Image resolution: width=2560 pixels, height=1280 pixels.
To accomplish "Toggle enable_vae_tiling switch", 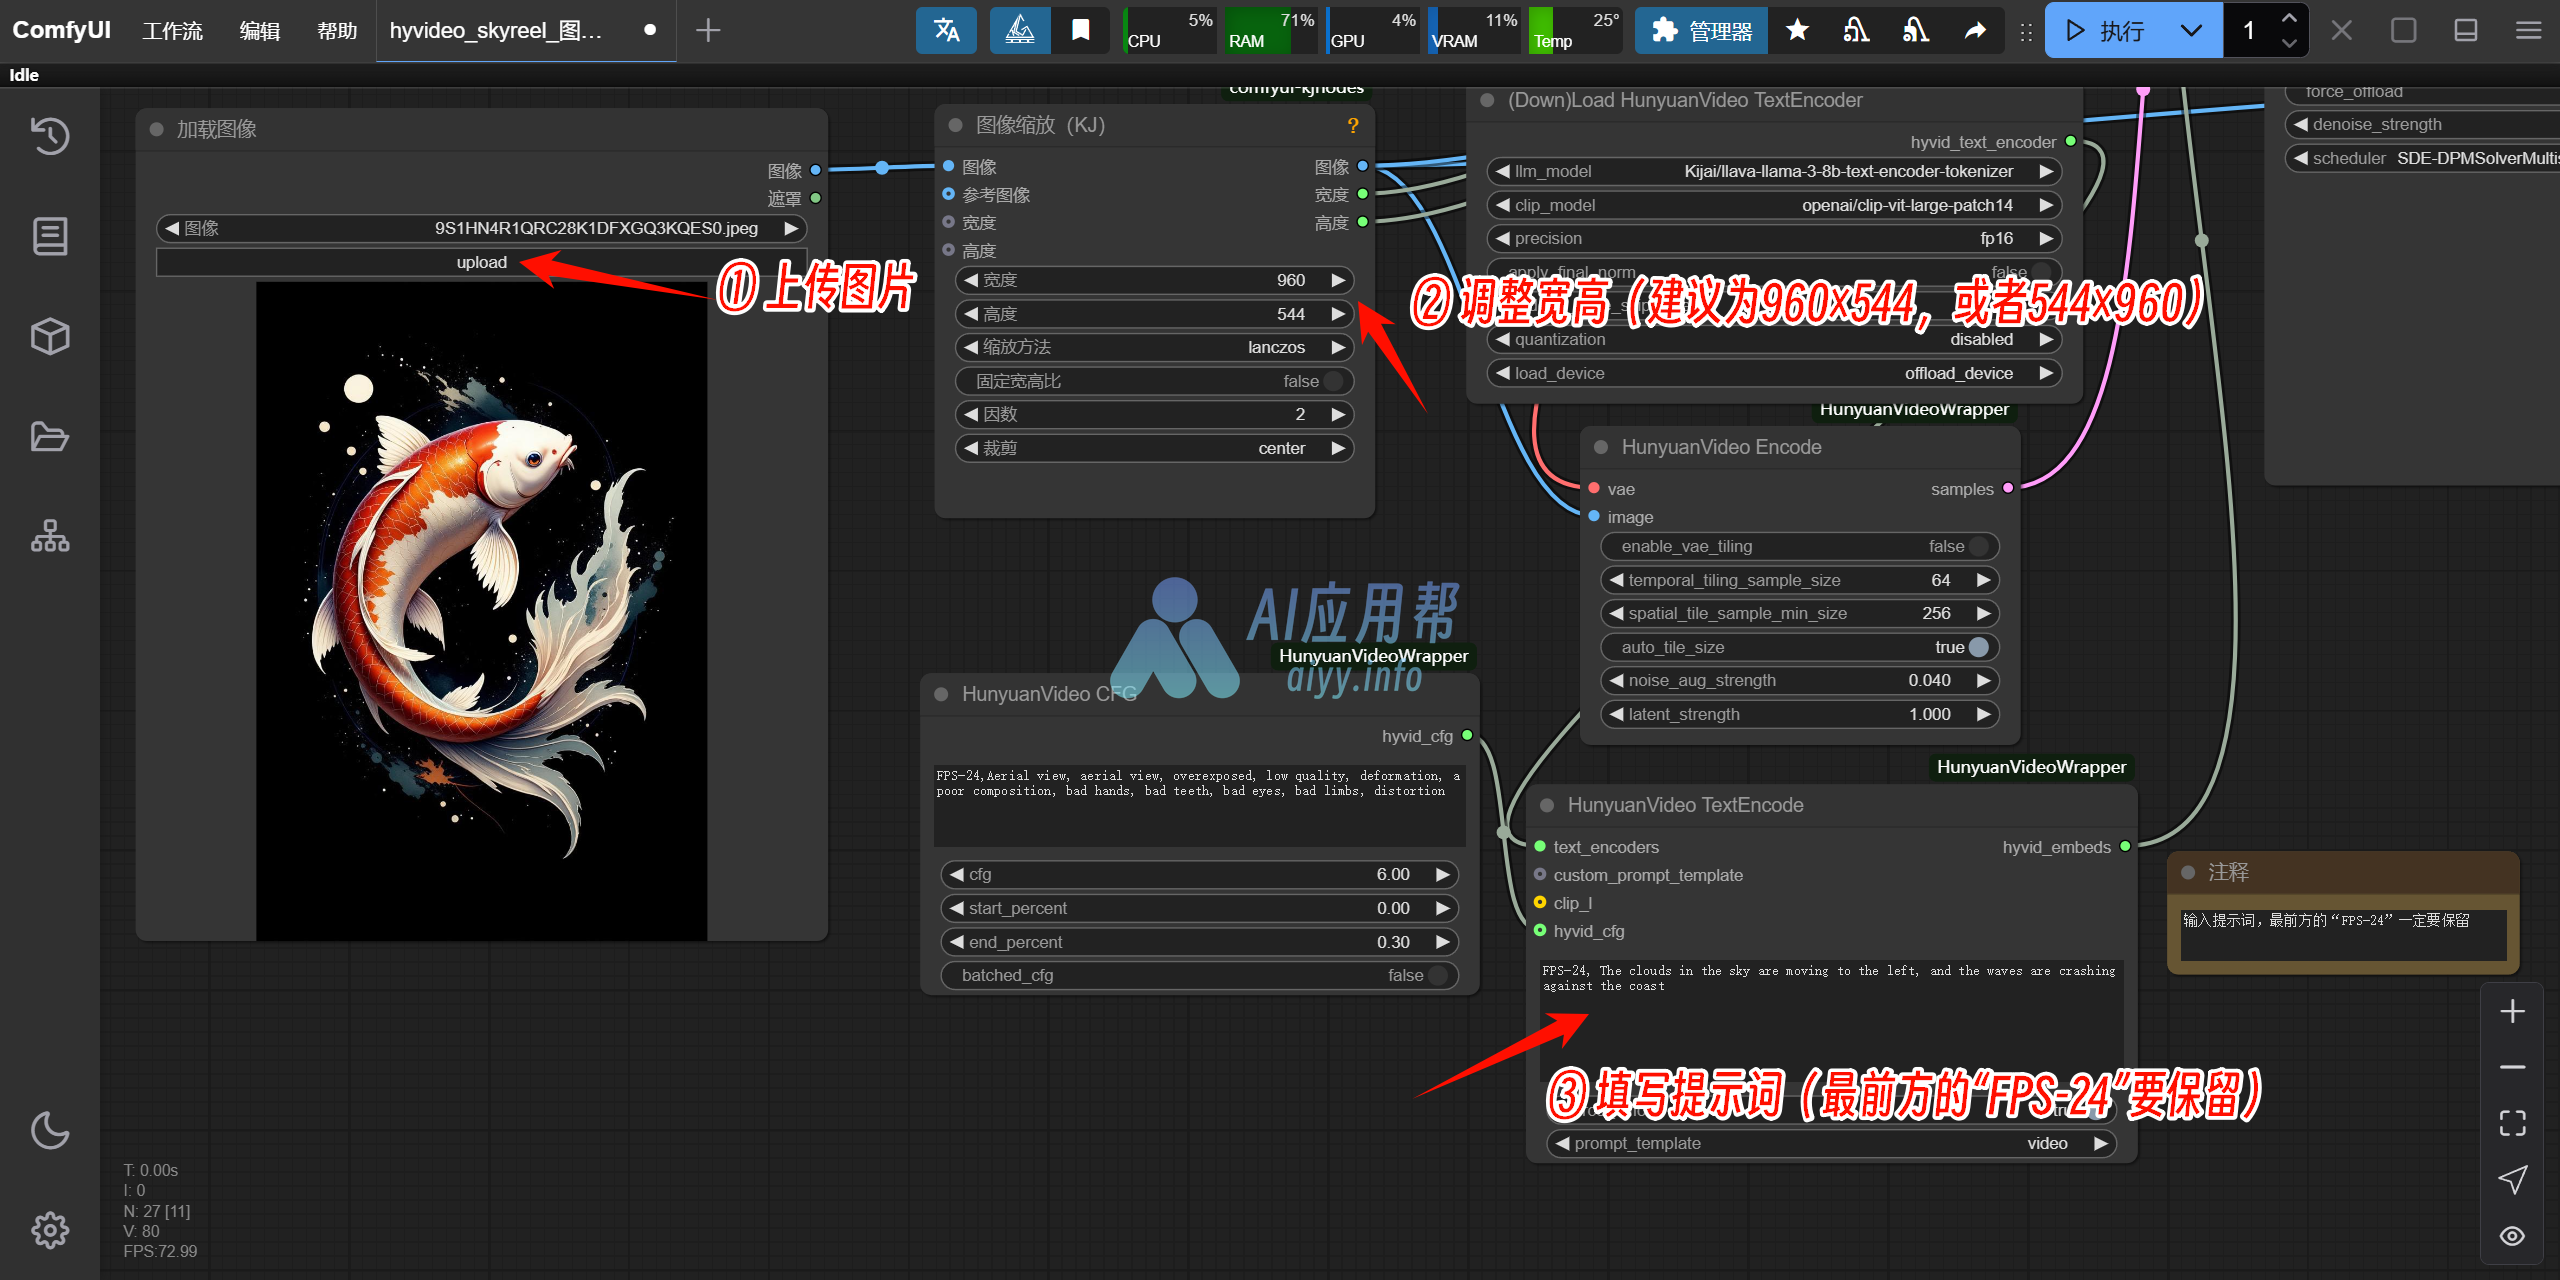I will 1799,546.
